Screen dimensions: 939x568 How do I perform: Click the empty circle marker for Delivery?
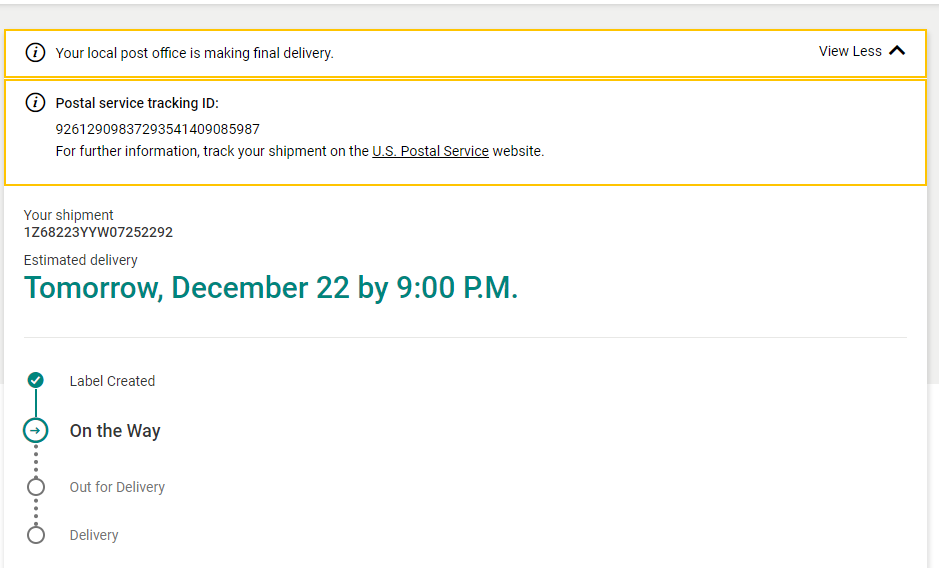point(36,535)
